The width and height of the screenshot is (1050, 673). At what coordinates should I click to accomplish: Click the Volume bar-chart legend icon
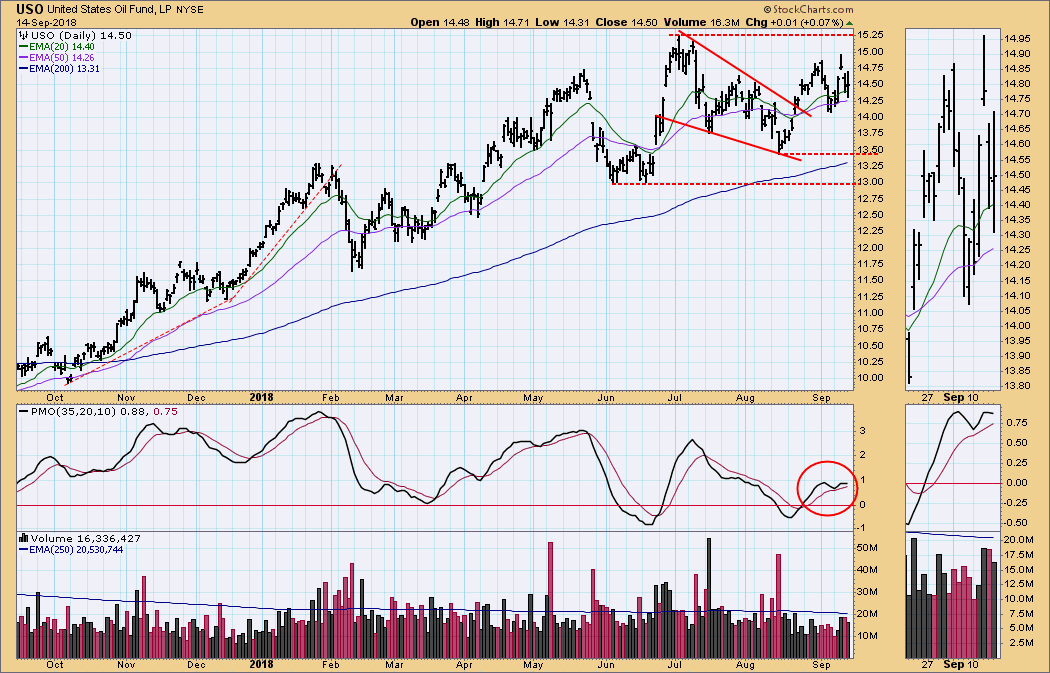point(24,538)
